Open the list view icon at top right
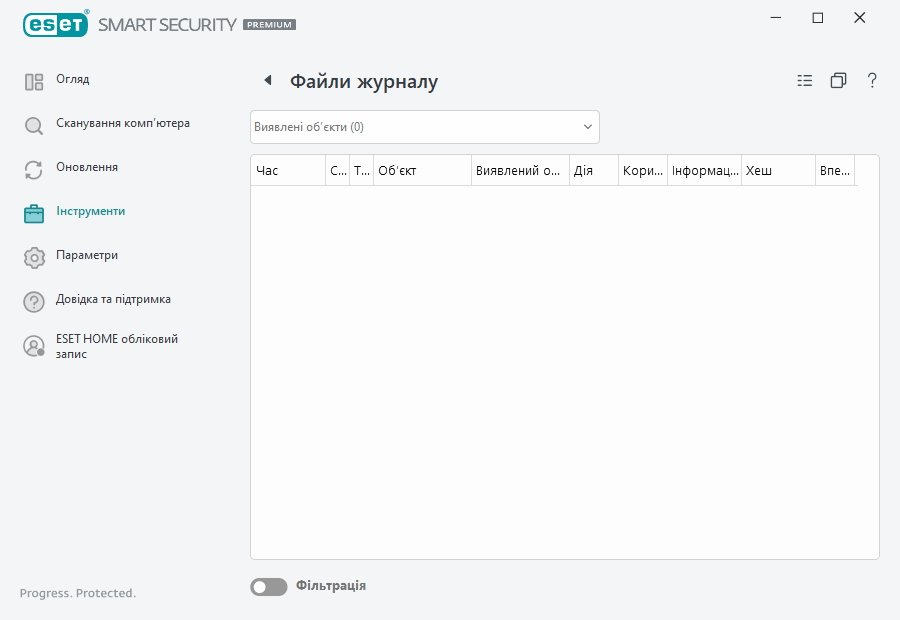Screen dimensions: 900x620 point(805,81)
